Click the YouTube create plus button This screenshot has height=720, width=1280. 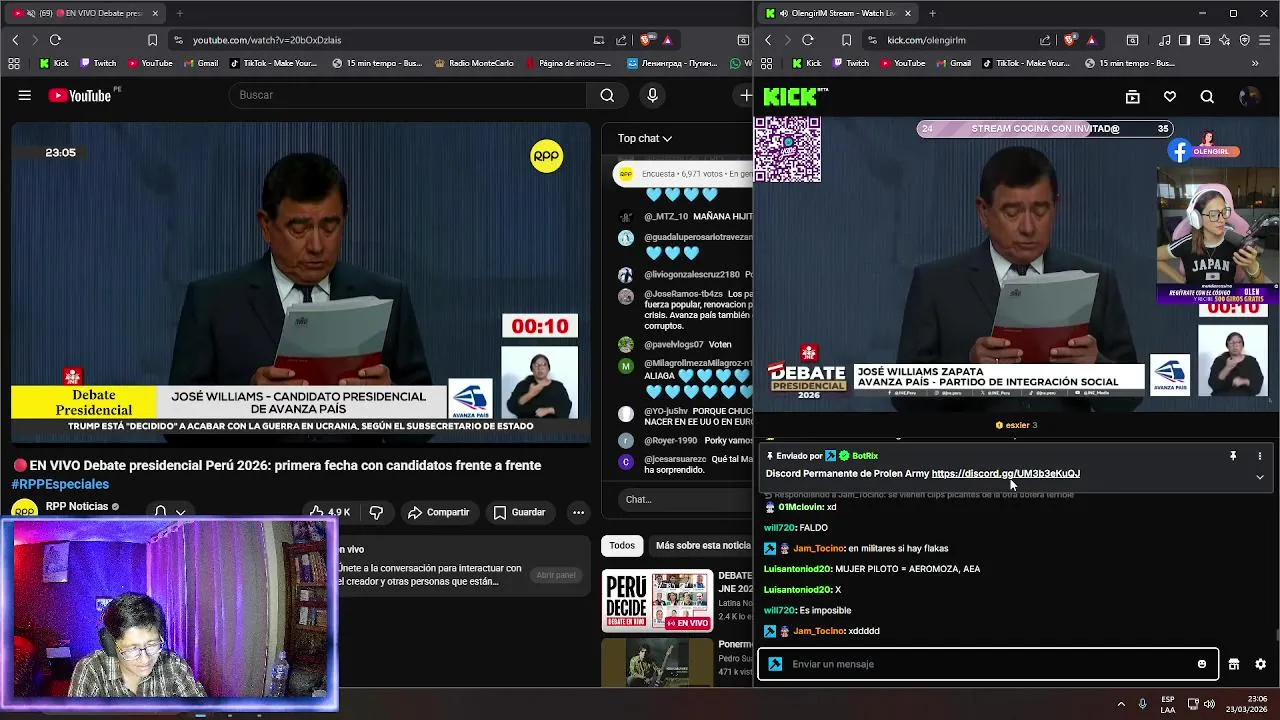point(745,95)
